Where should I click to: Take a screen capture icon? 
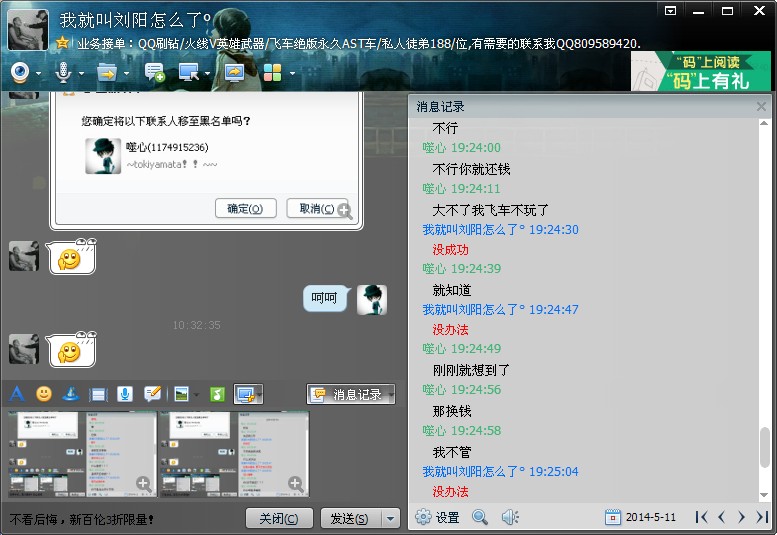click(x=245, y=394)
